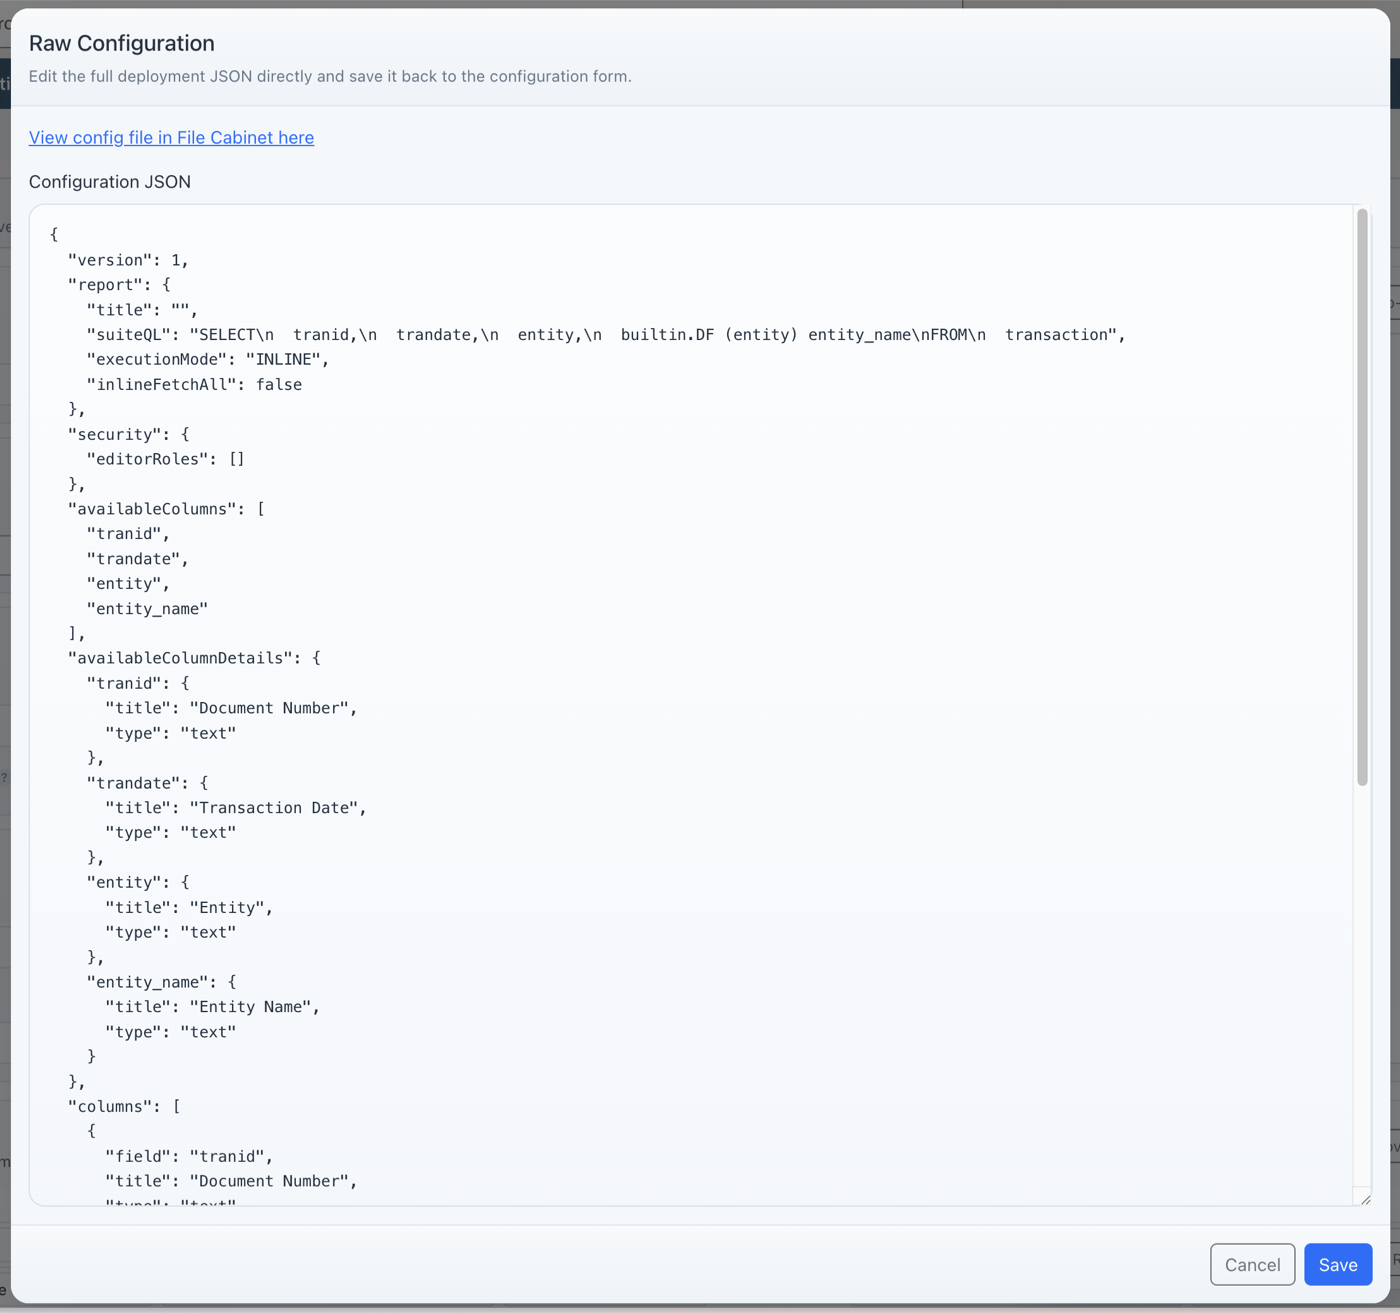Click the Configuration JSON label
1400x1313 pixels.
110,181
